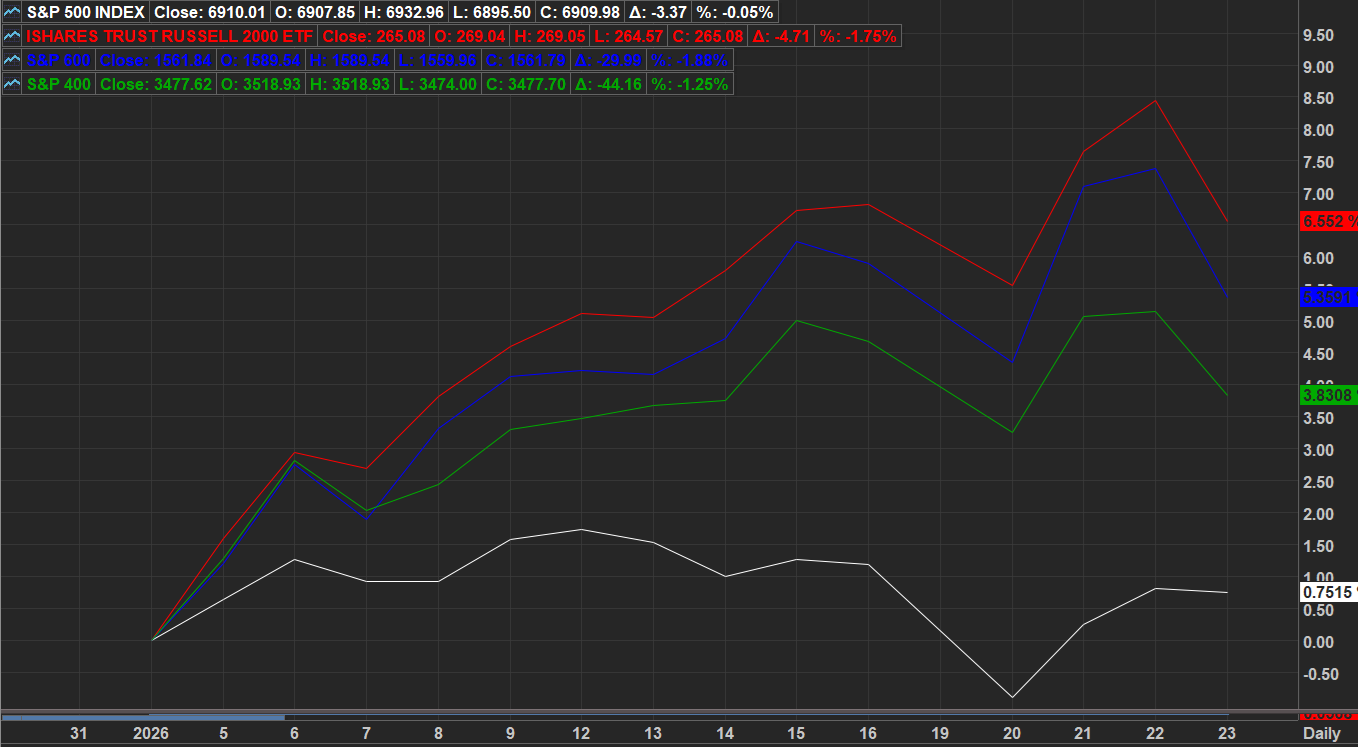The height and width of the screenshot is (747, 1358).
Task: Click the Russell 2000 ETF chart icon
Action: point(12,37)
